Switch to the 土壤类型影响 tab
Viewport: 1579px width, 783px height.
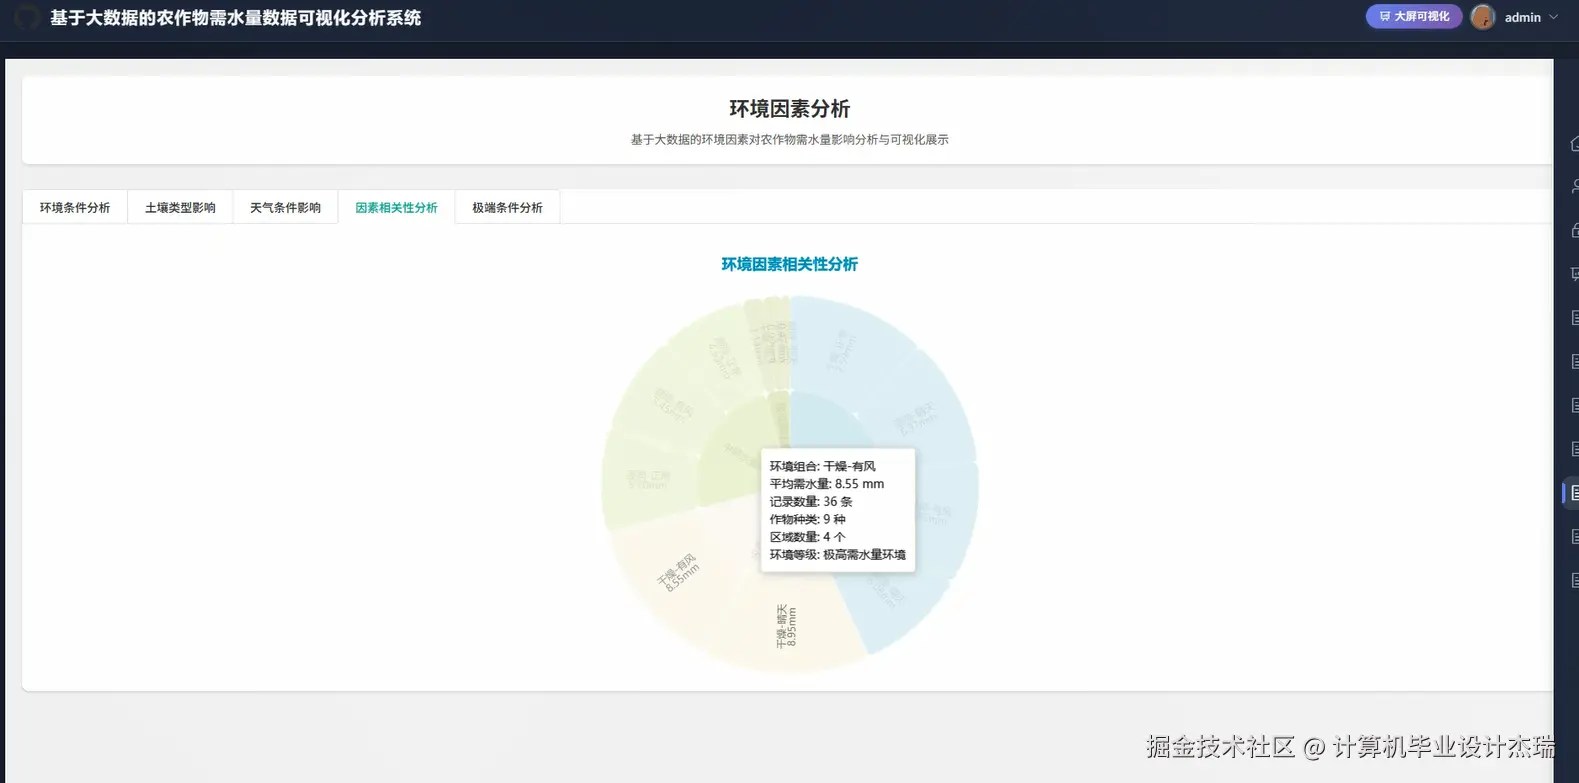click(180, 207)
